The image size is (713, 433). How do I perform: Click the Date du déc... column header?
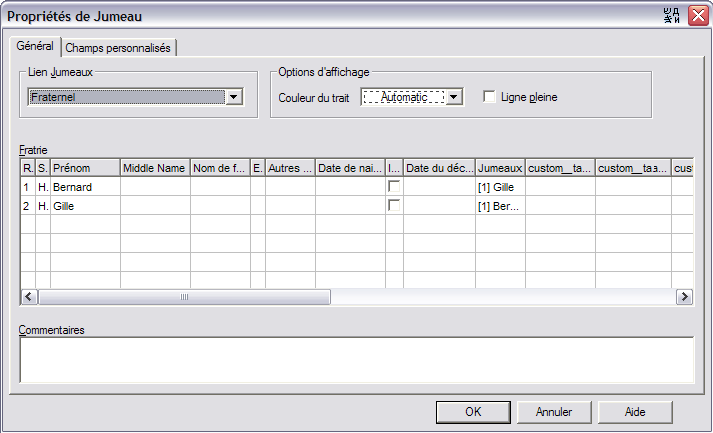point(439,168)
